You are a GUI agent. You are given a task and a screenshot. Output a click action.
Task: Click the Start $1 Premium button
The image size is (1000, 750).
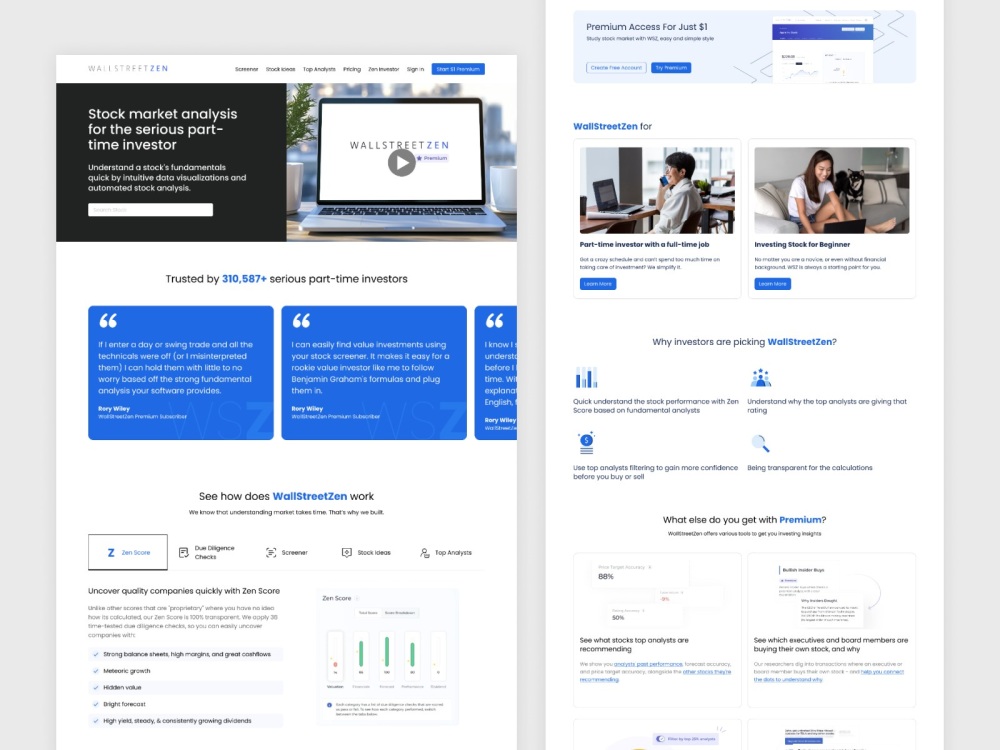[x=458, y=69]
